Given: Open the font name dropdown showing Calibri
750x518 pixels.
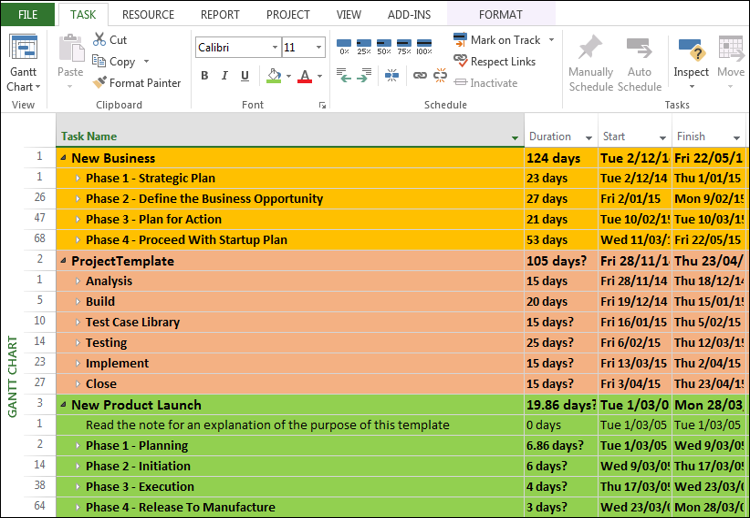Looking at the screenshot, I should (x=274, y=48).
